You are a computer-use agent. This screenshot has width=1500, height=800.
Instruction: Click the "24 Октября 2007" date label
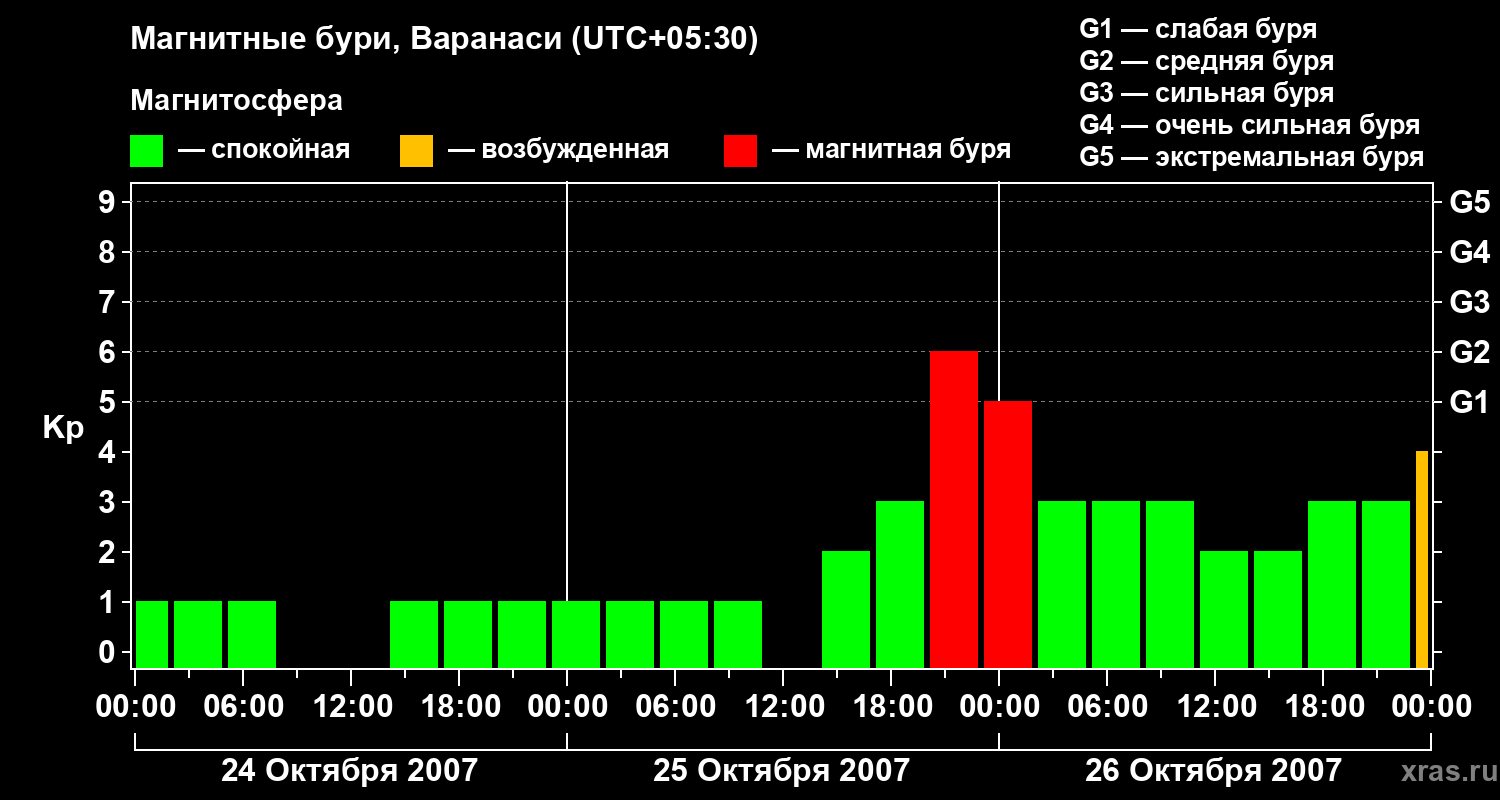[x=349, y=770]
